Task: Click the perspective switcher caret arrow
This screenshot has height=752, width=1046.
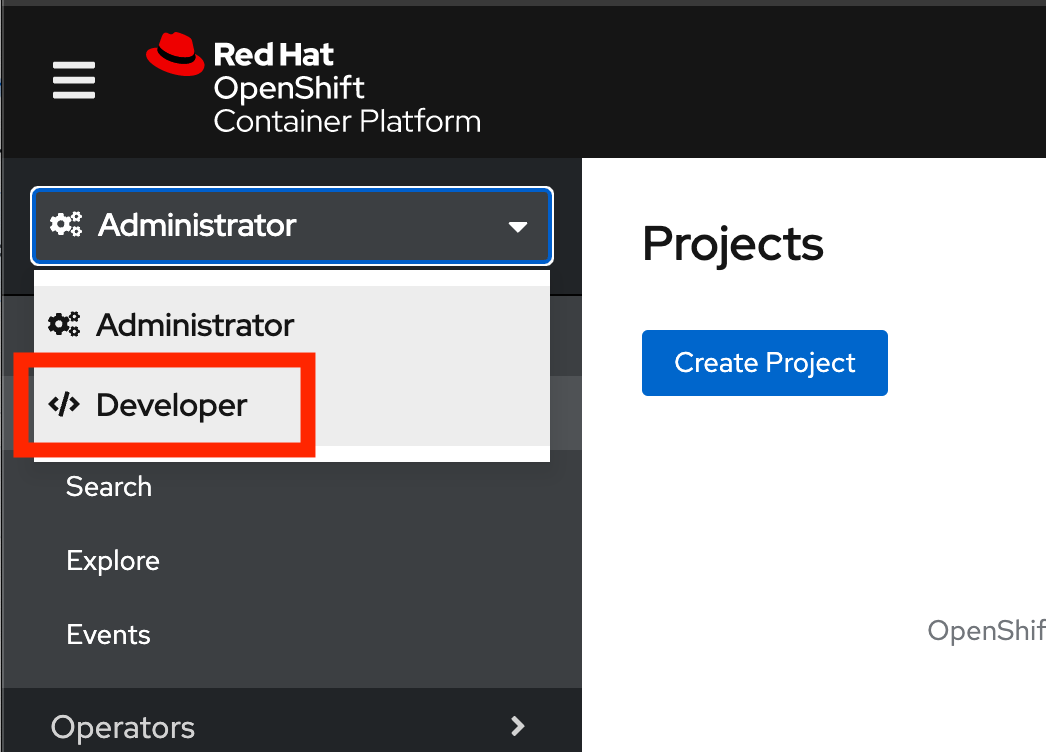Action: click(x=518, y=227)
